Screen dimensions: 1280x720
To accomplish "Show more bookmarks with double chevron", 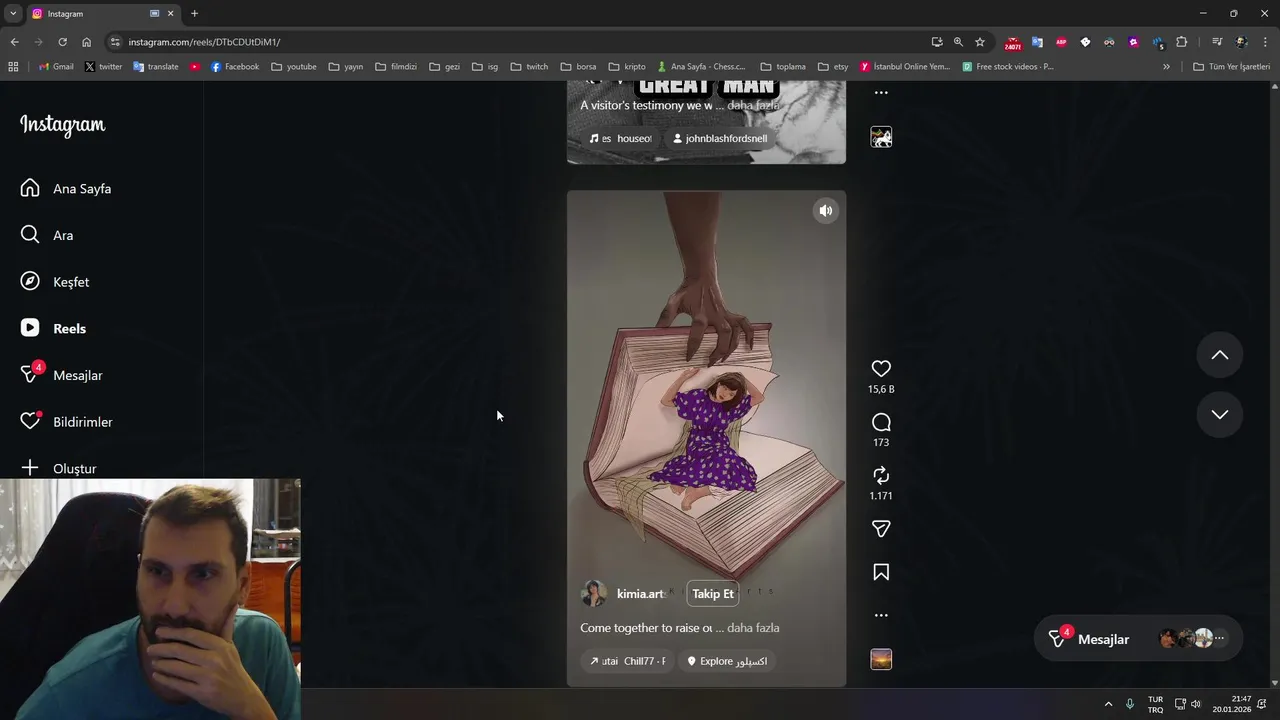I will coord(1166,67).
